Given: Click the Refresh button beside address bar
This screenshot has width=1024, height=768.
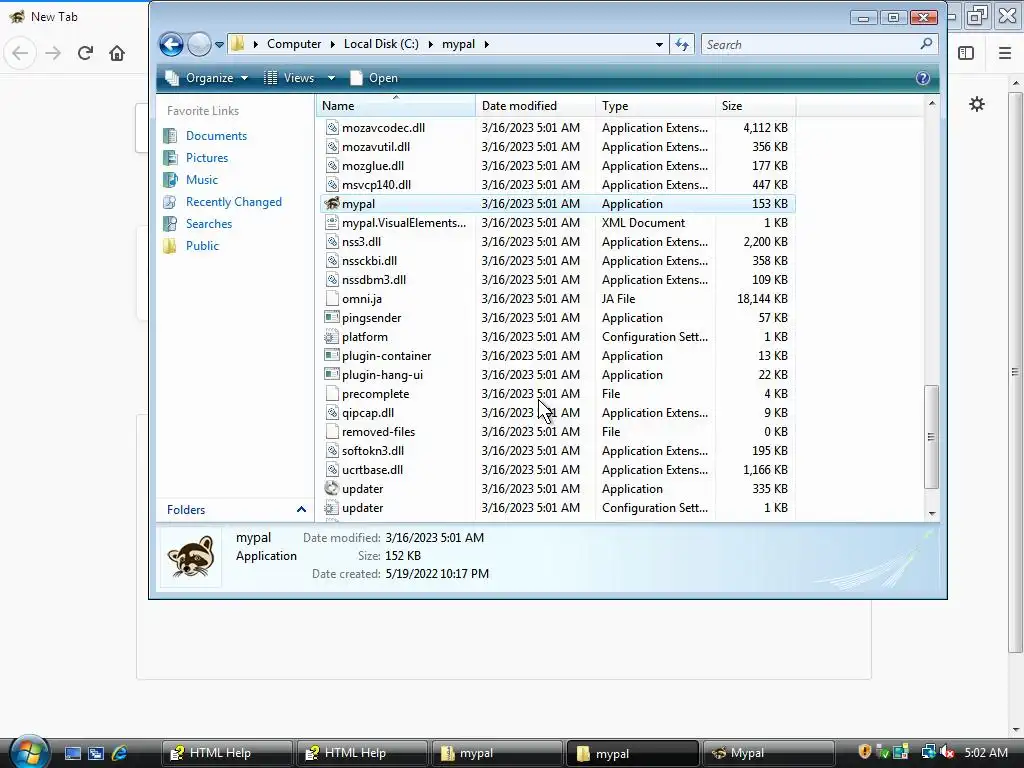Looking at the screenshot, I should (682, 44).
